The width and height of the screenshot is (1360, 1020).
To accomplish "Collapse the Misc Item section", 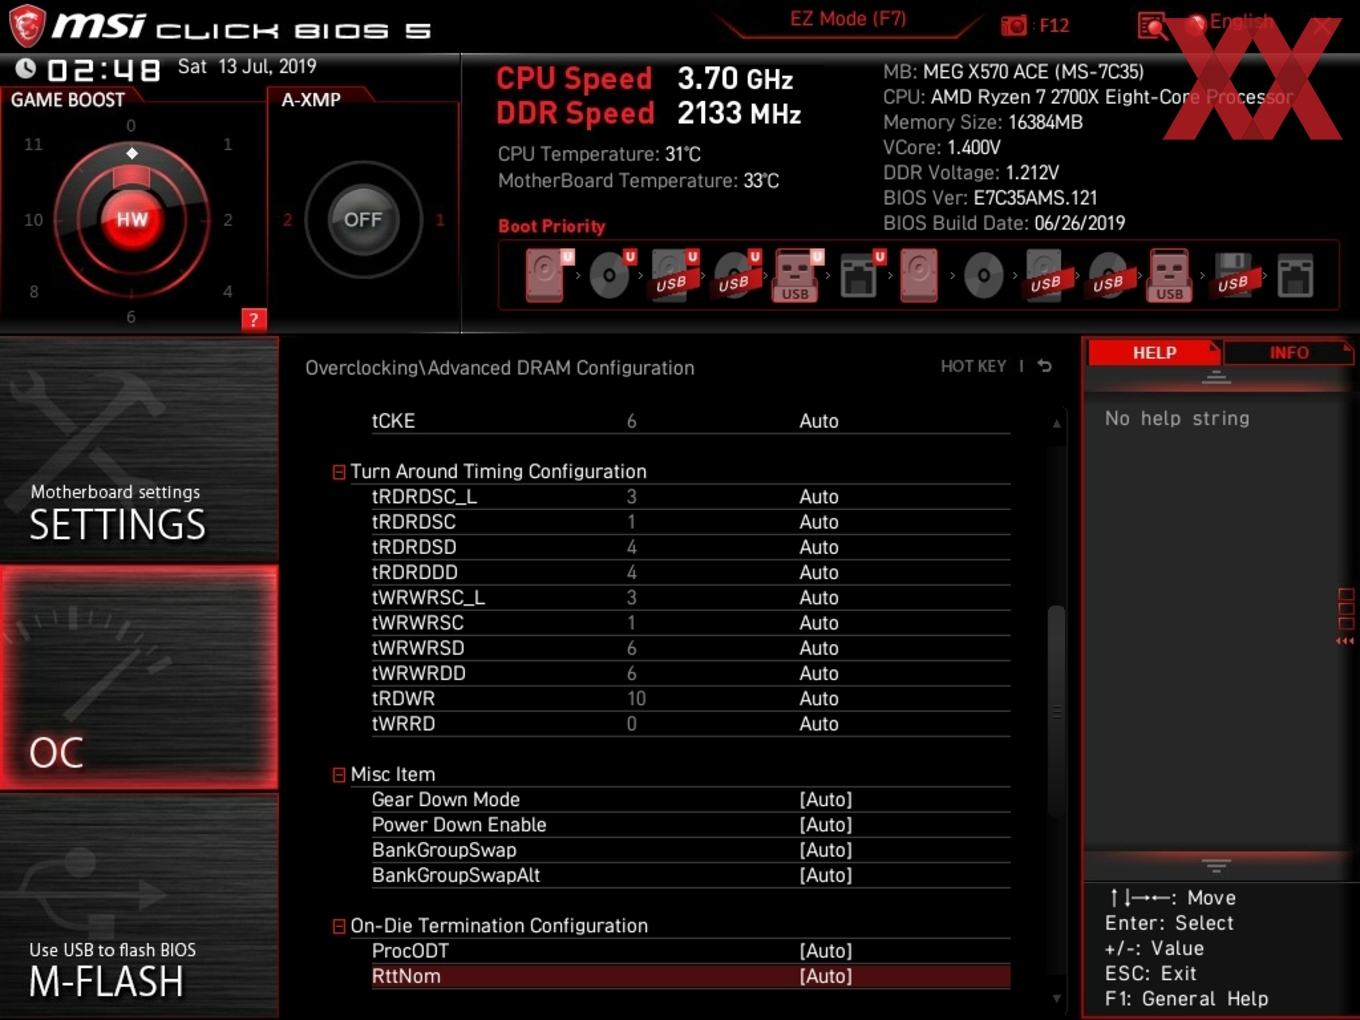I will click(339, 775).
